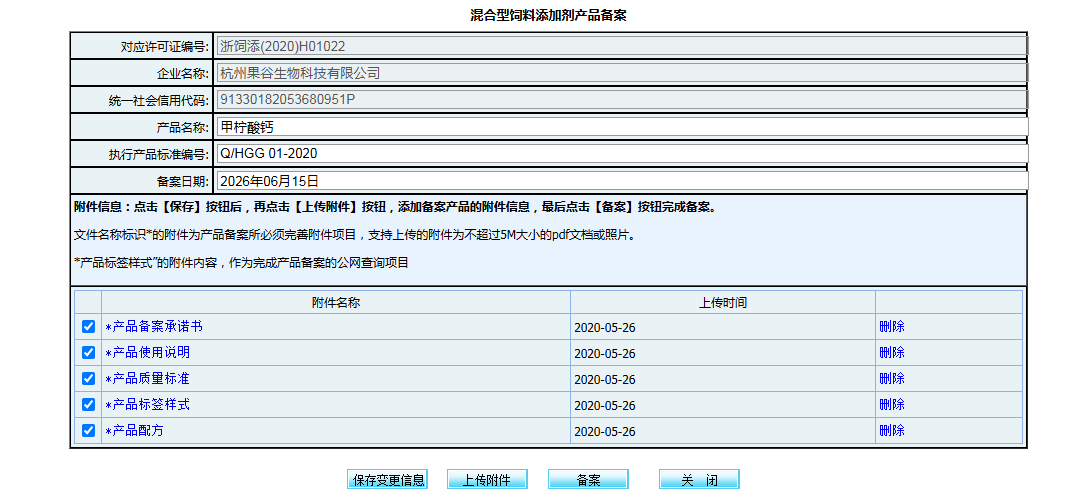Select the 统一社会信用代码 field
Screen dimensions: 1069x503
(622, 100)
